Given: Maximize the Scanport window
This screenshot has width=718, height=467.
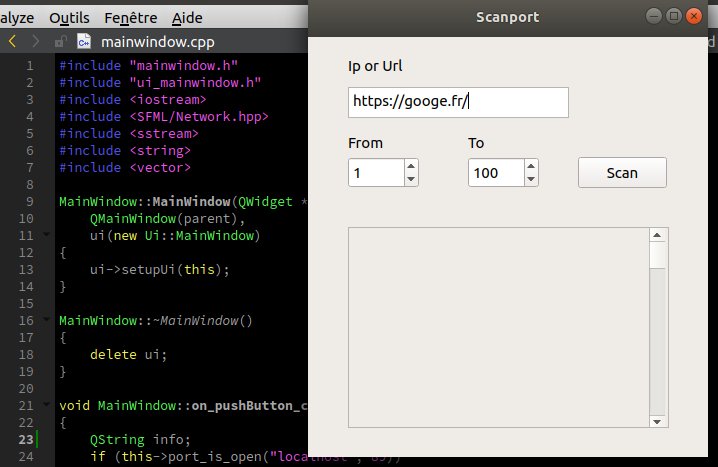Looking at the screenshot, I should pyautogui.click(x=674, y=16).
